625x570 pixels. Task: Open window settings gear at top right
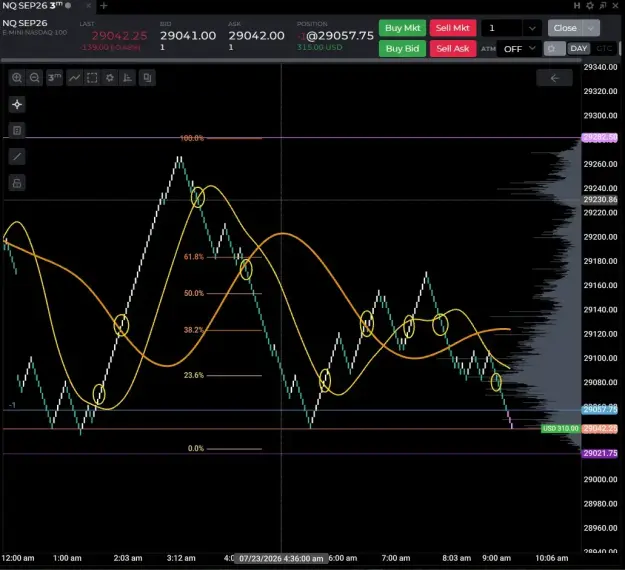pos(590,6)
